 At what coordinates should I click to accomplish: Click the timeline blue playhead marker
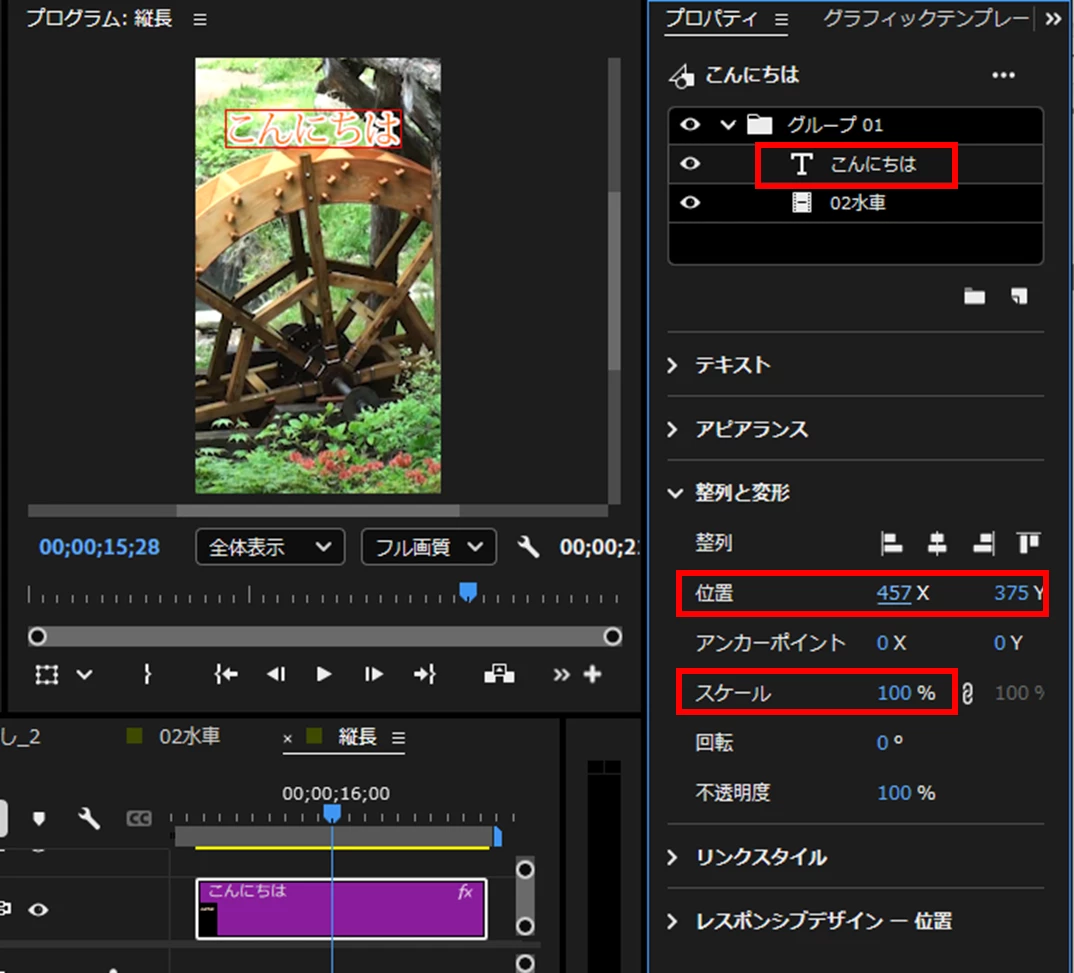(332, 813)
